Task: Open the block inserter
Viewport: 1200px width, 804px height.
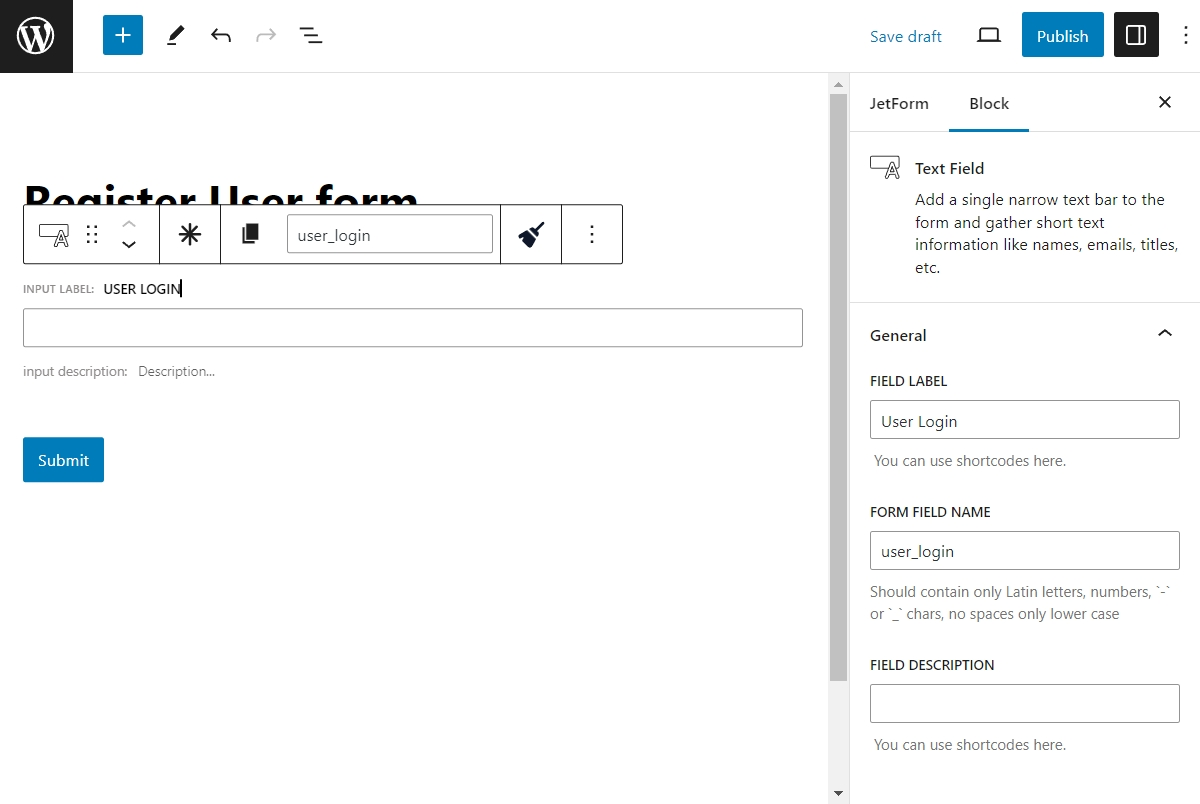Action: 122,34
